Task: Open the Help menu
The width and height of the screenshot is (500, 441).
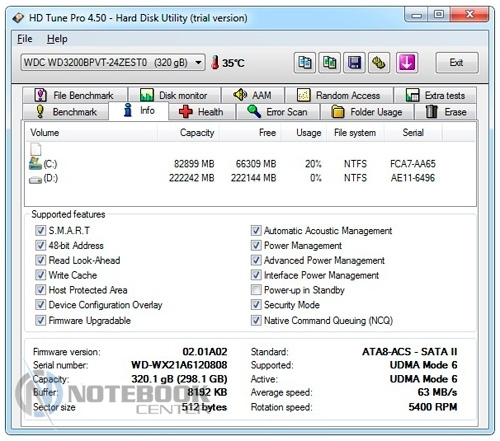Action: (x=57, y=39)
